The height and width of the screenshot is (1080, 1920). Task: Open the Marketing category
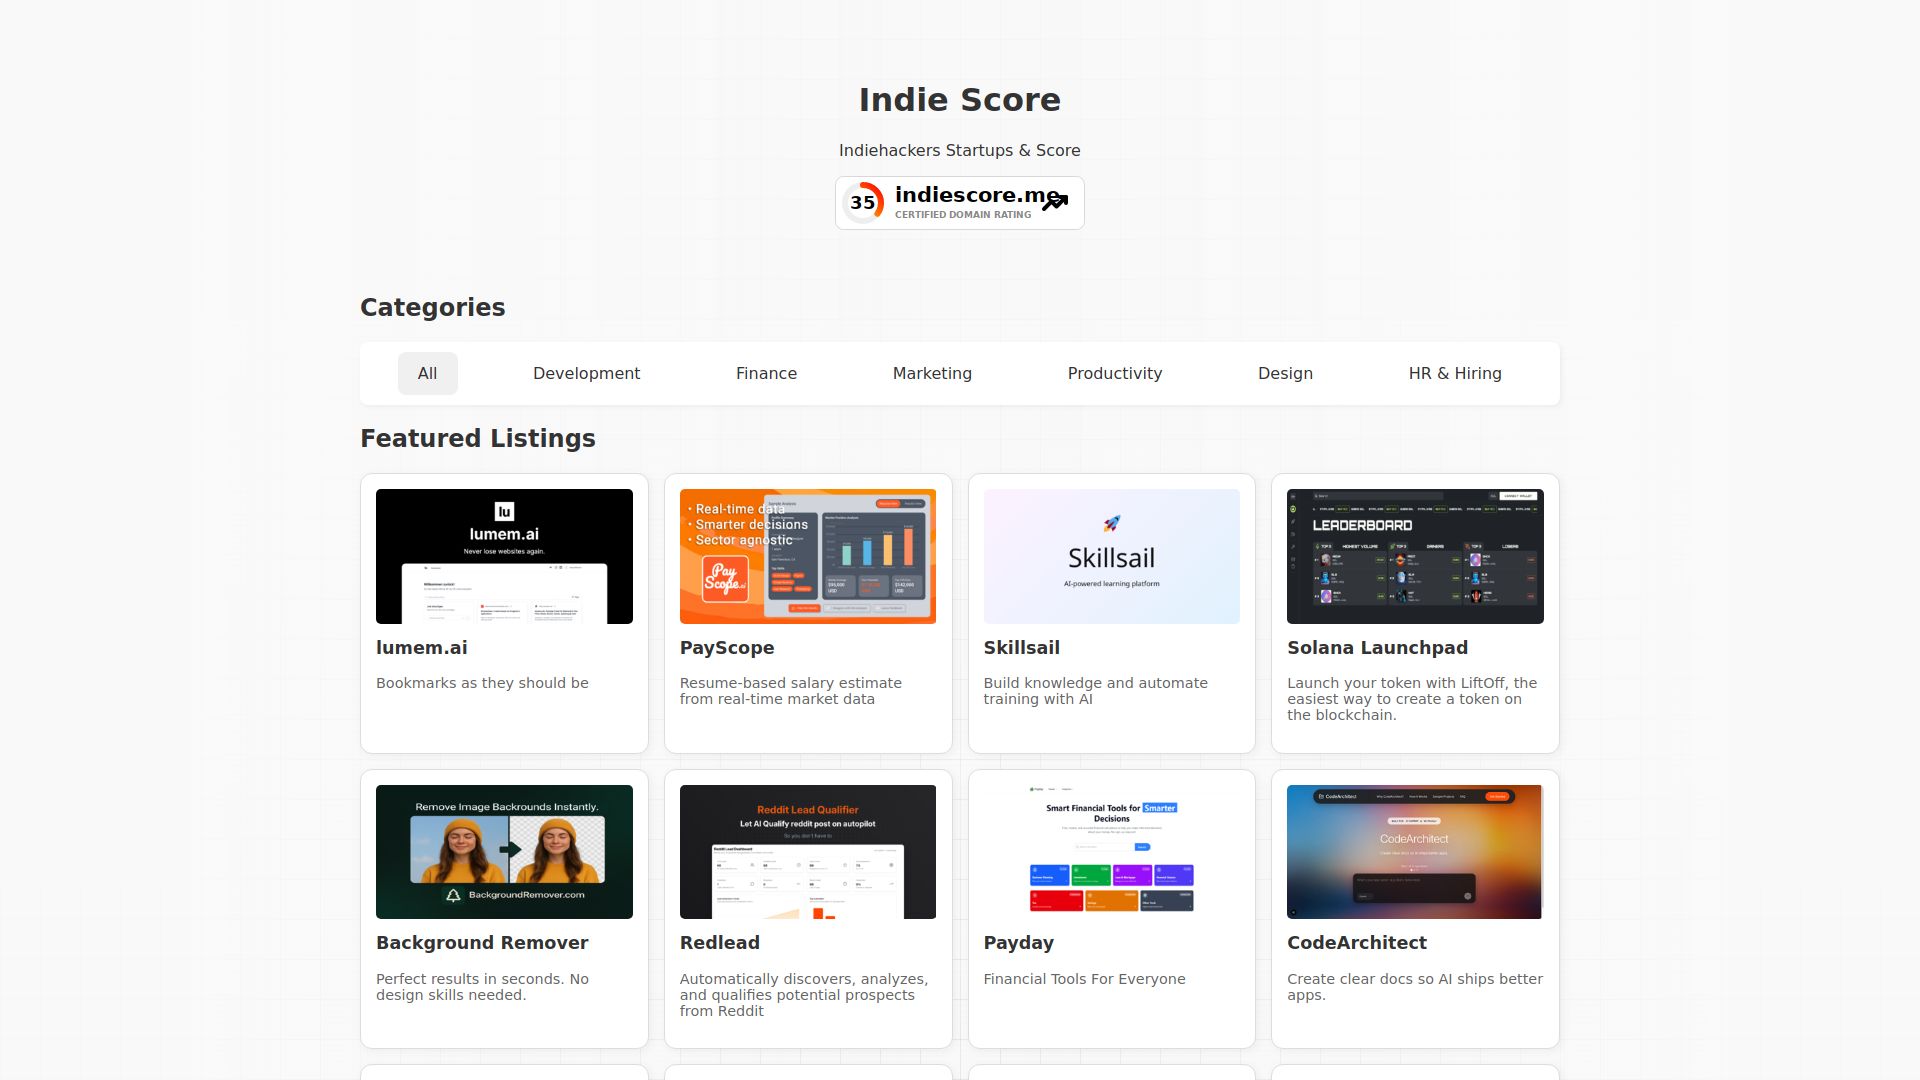point(932,374)
